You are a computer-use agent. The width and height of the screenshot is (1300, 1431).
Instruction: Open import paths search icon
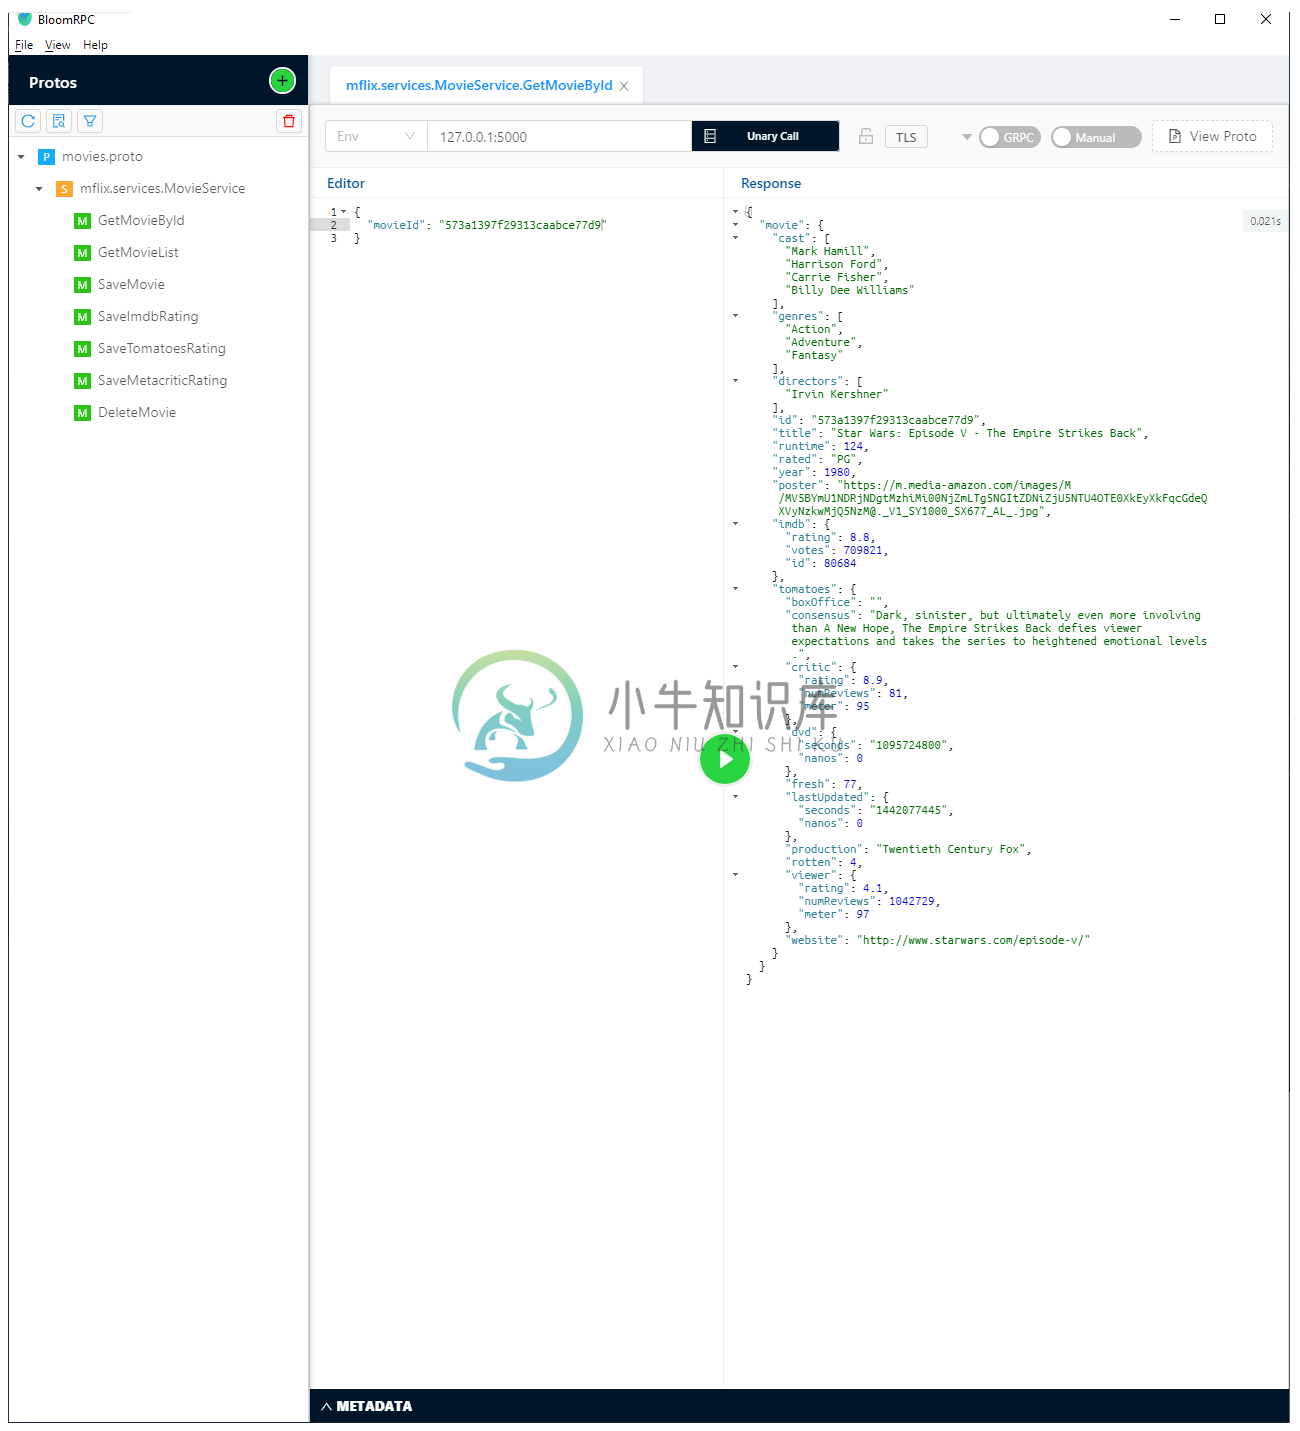click(59, 121)
